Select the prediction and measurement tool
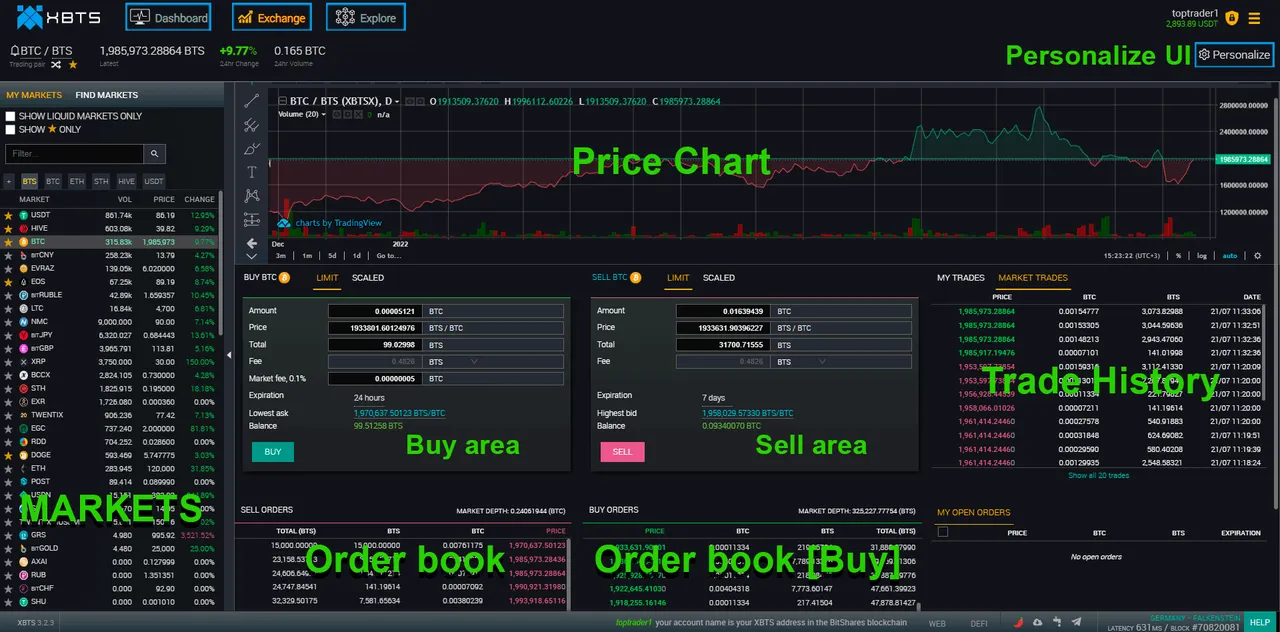 tap(252, 219)
